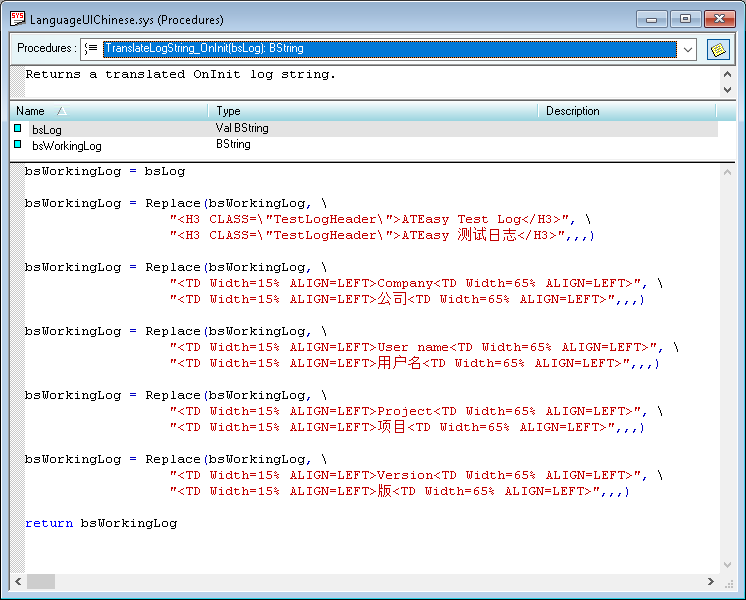Click the Val BString type cell
The image size is (746, 600).
coord(242,128)
